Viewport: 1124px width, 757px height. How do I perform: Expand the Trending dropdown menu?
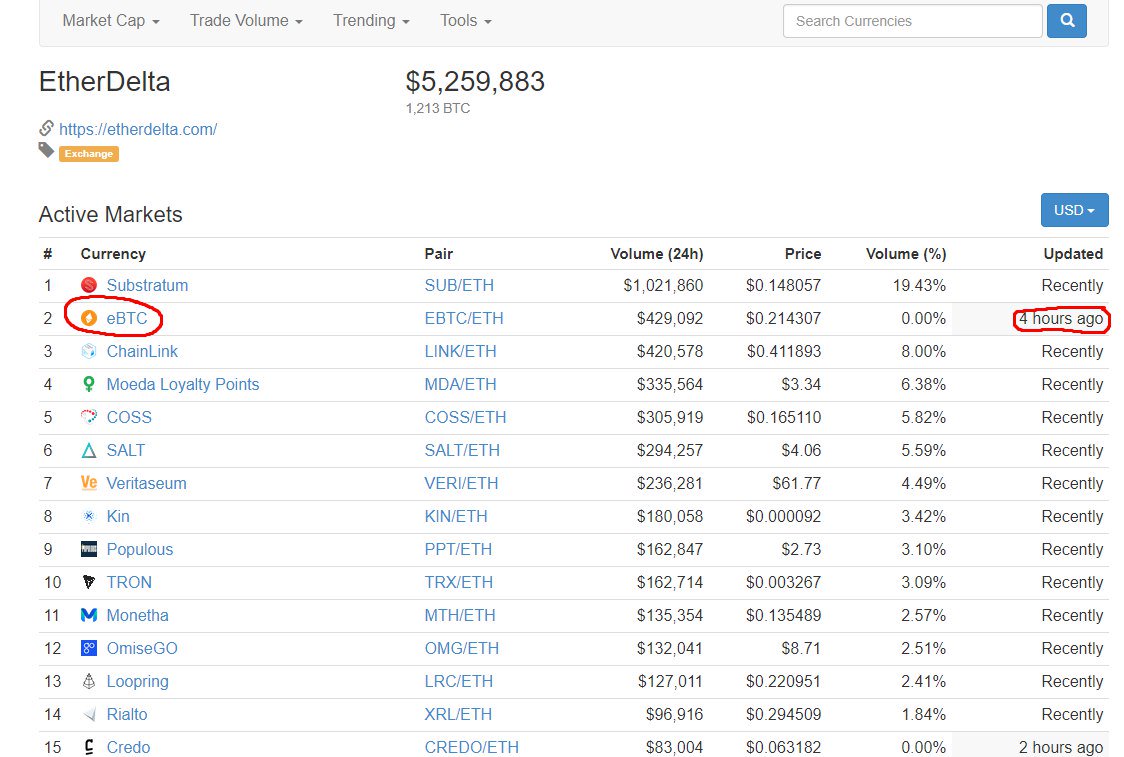tap(371, 21)
